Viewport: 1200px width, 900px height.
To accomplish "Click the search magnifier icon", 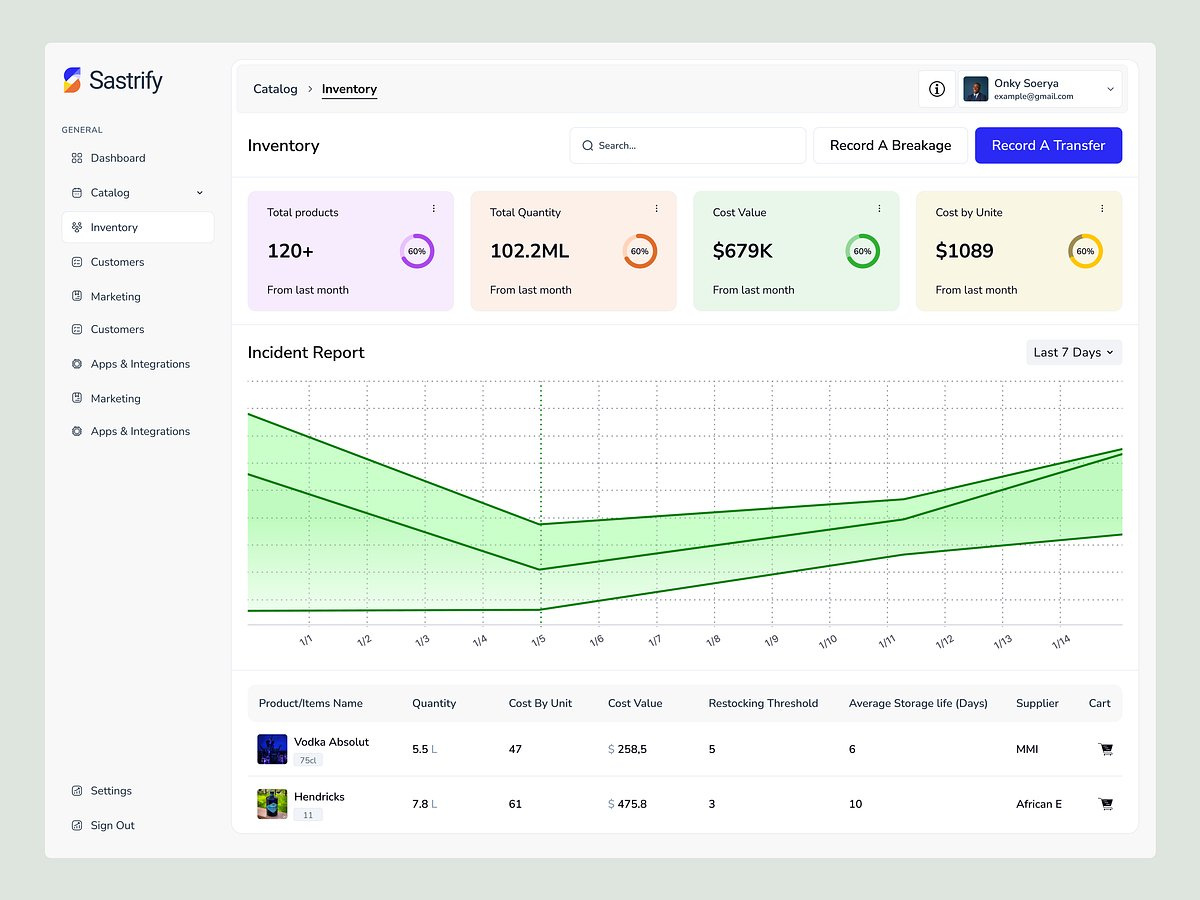I will click(588, 145).
